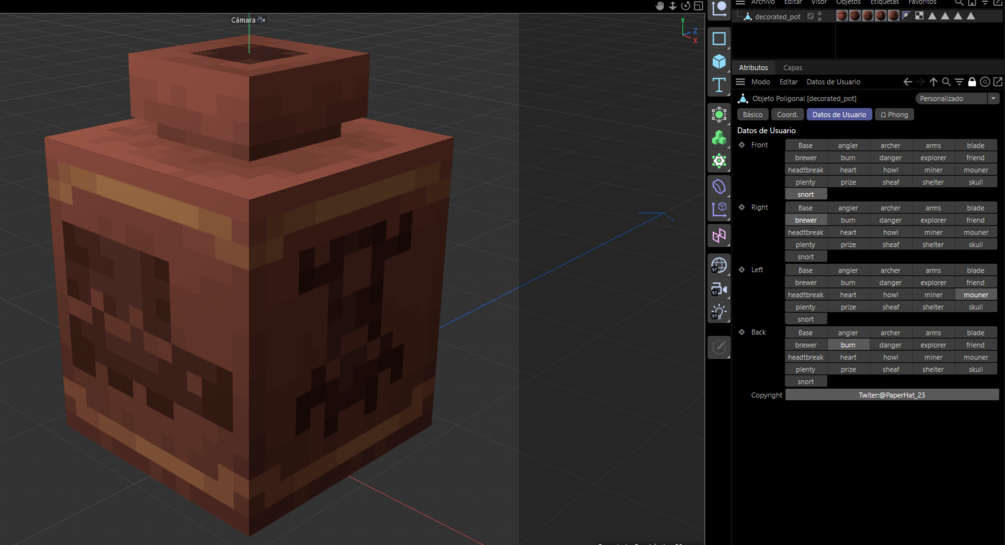Click the purple axis-with-cube icon
Screen dimensions: 1005x545
pyautogui.click(x=718, y=210)
